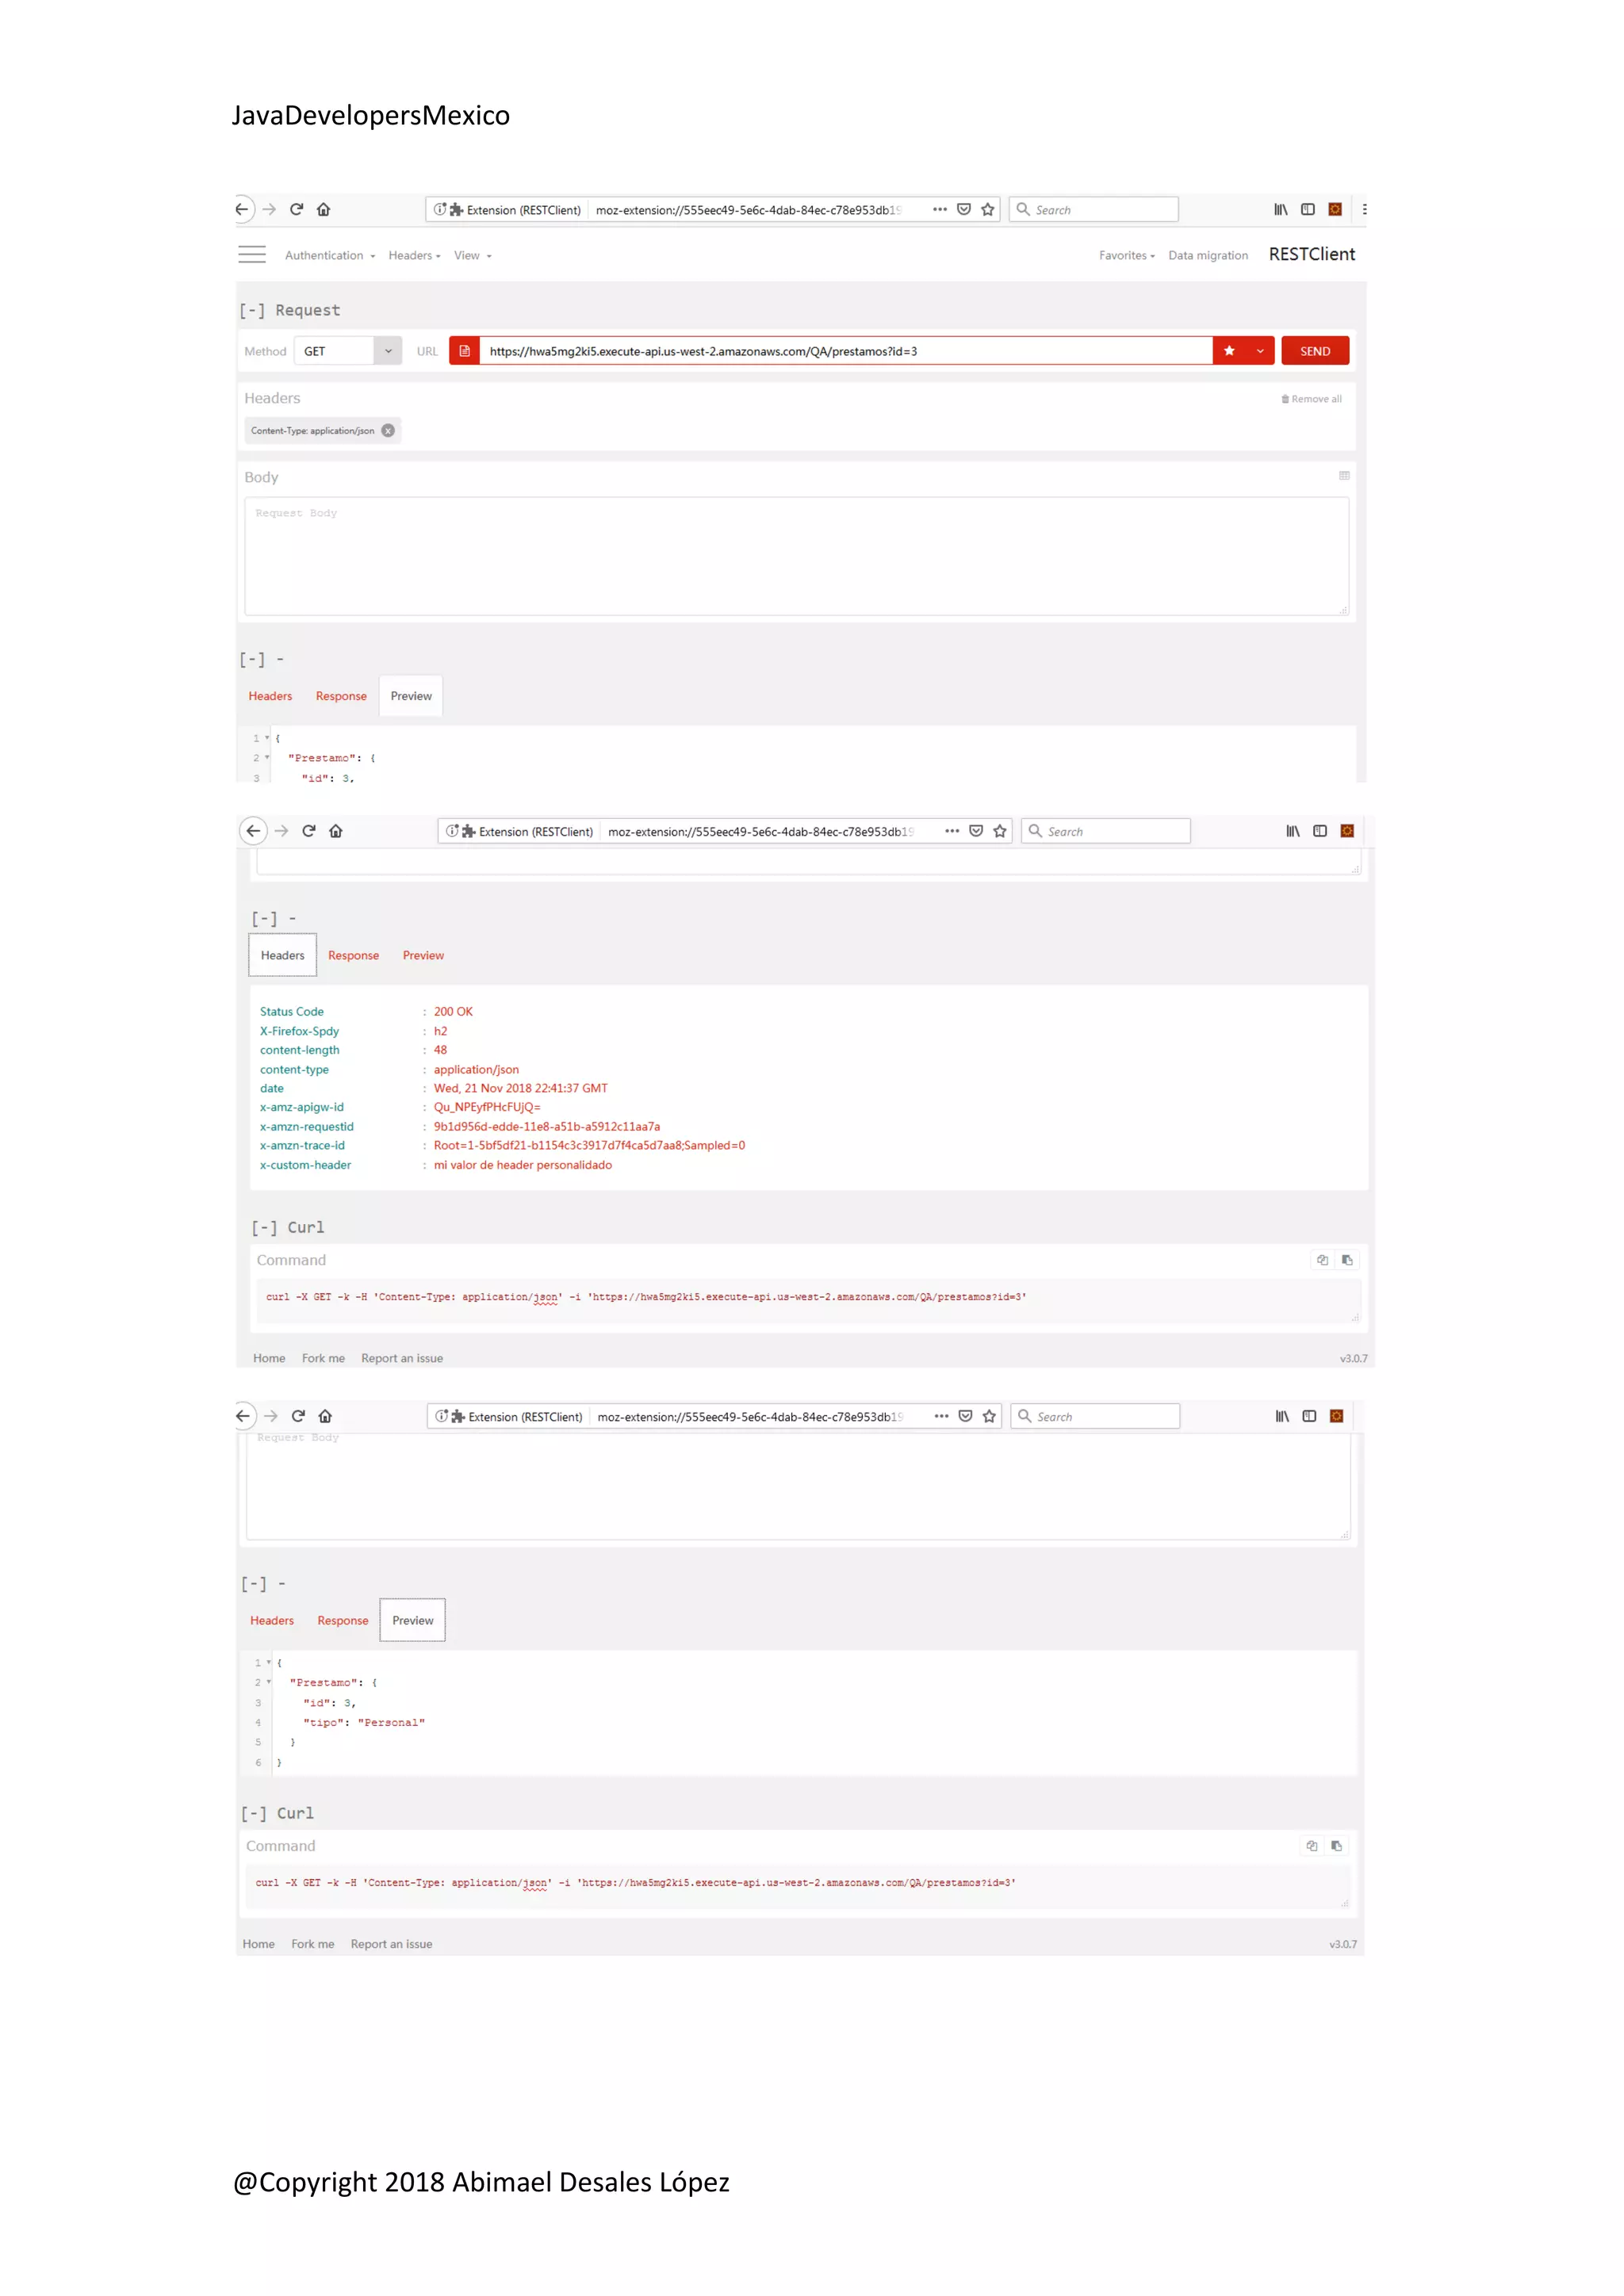Switch to the Response tab
Image resolution: width=1624 pixels, height=2296 pixels.
[341, 696]
